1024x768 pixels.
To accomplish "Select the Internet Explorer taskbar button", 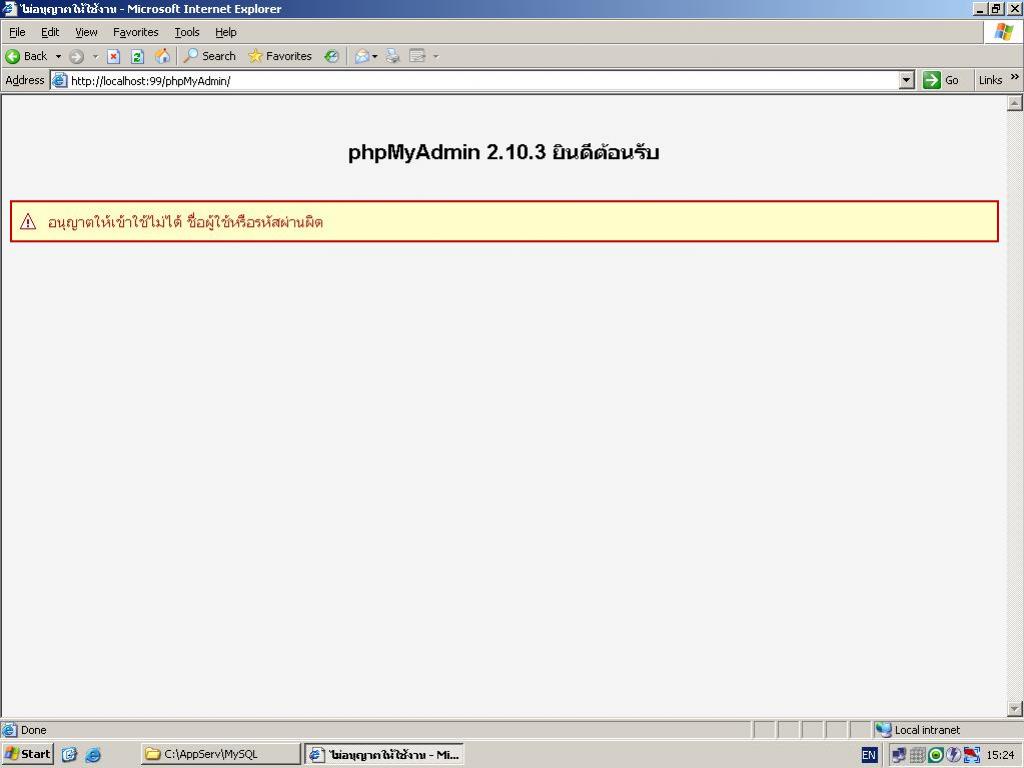I will point(384,754).
